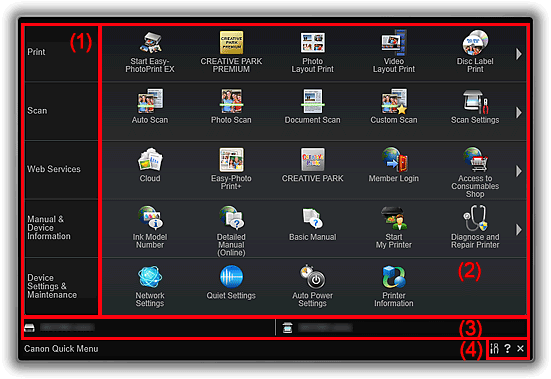Open the Preferences dialog icon
This screenshot has height=379, width=551.
tap(494, 348)
